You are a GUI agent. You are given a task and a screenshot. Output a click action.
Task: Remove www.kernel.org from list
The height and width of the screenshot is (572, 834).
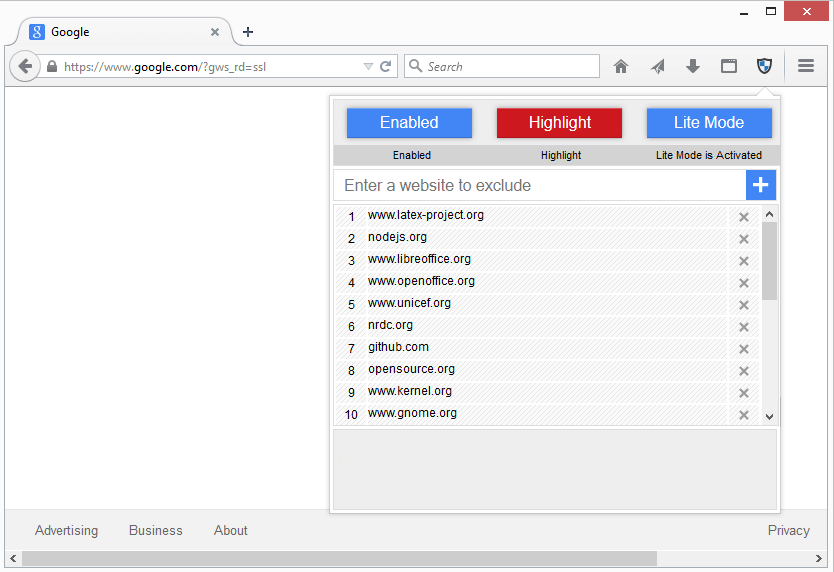click(x=744, y=393)
